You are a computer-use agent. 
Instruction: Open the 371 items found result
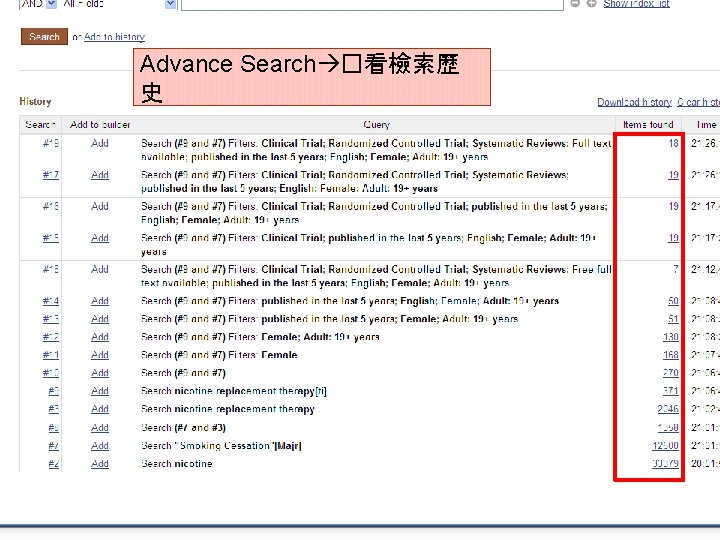pyautogui.click(x=671, y=391)
